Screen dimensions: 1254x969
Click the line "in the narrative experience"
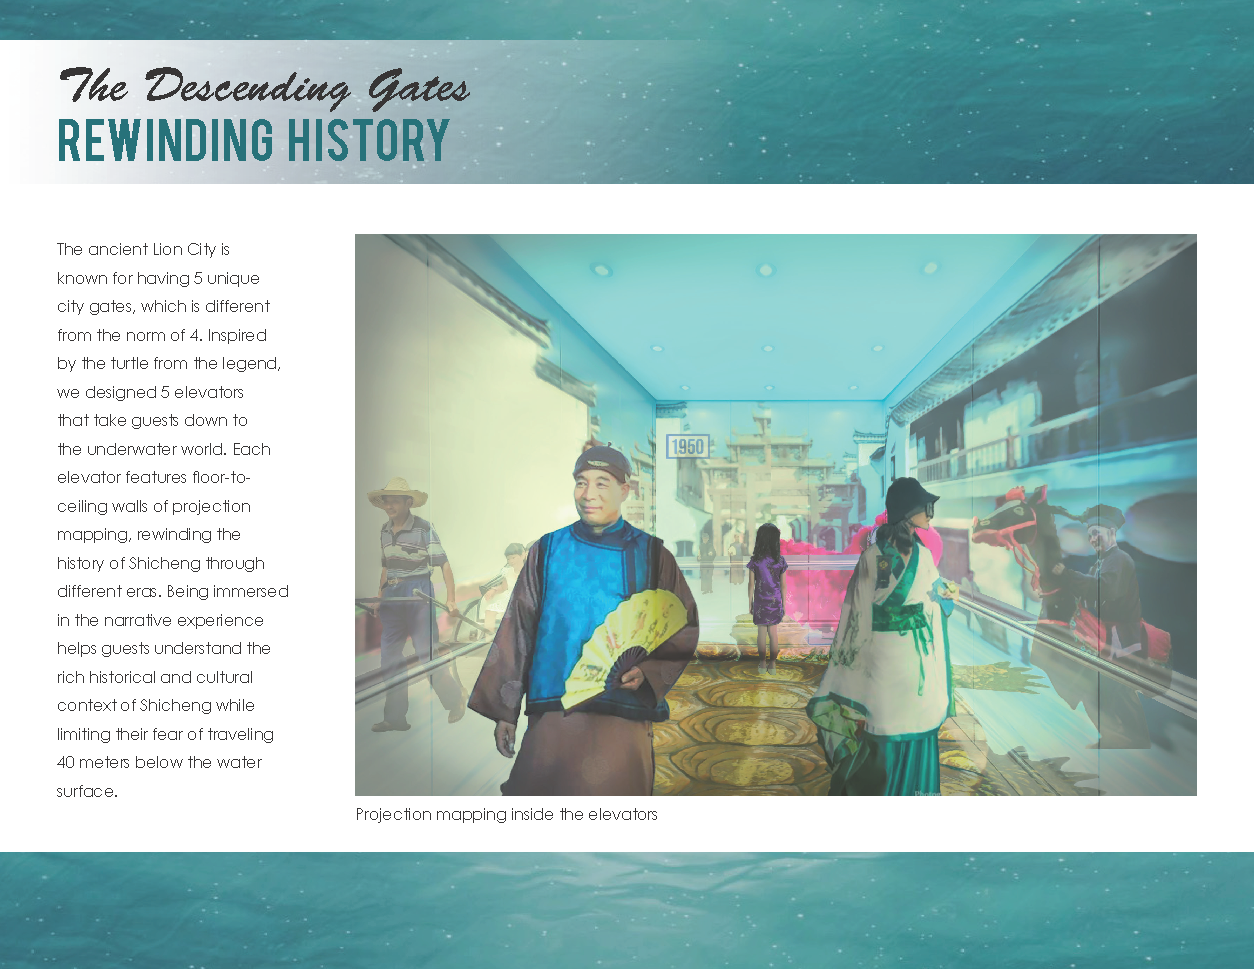[x=160, y=620]
